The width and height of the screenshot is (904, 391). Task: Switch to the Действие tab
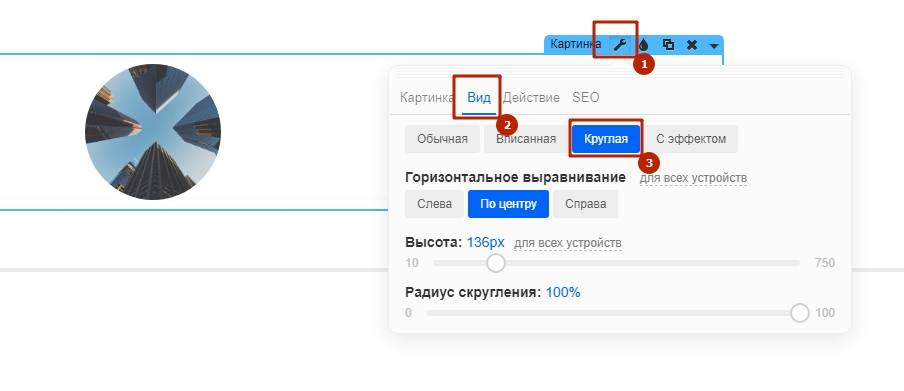(x=531, y=97)
